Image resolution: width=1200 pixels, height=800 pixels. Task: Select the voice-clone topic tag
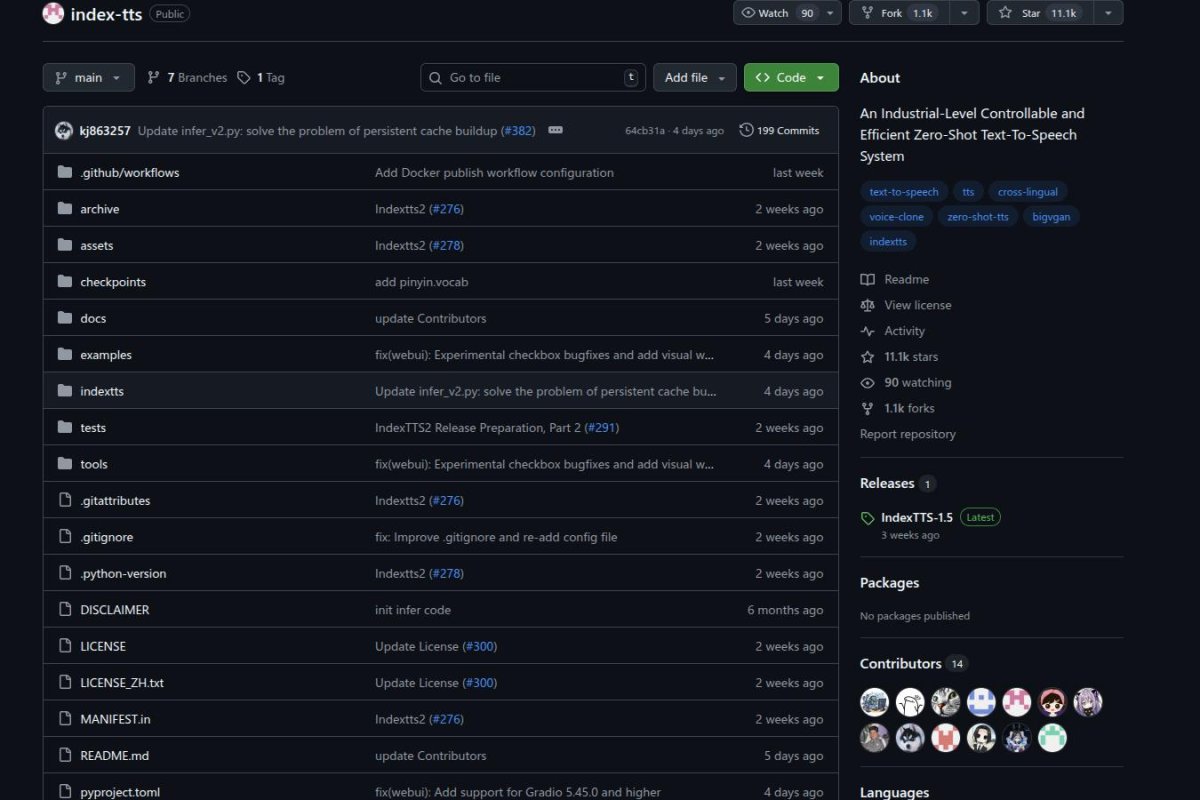coord(895,216)
